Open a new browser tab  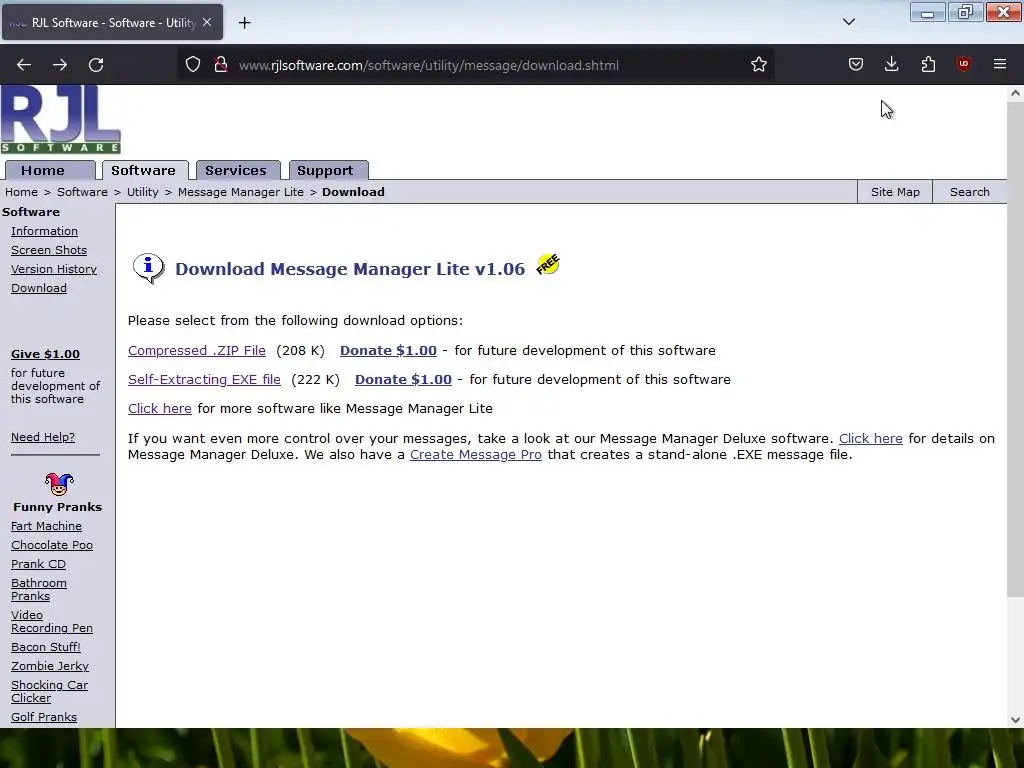(244, 23)
